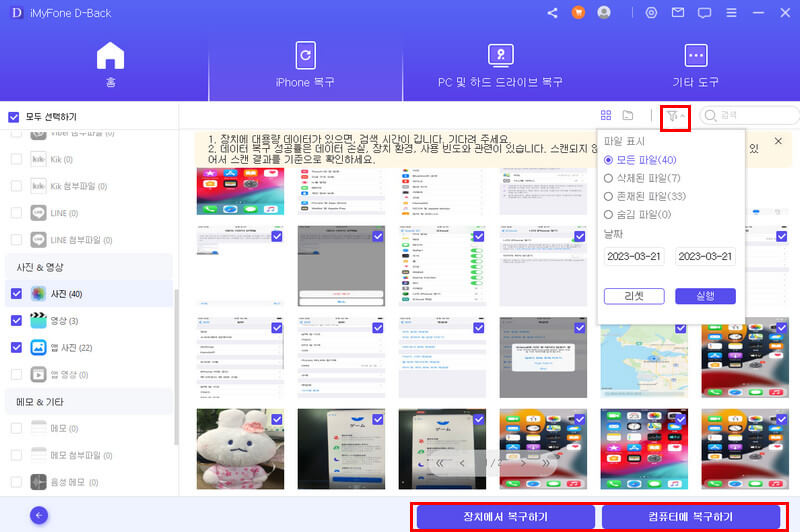Screen dimensions: 800x532
Task: Click the 실행 button
Action: pyautogui.click(x=705, y=296)
